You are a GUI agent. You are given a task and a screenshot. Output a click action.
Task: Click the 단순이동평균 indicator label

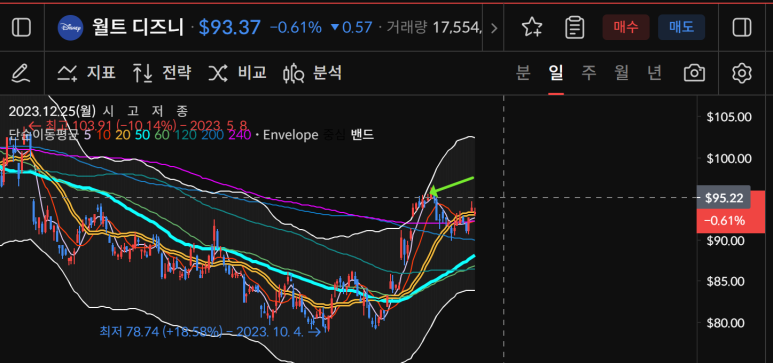(43, 135)
